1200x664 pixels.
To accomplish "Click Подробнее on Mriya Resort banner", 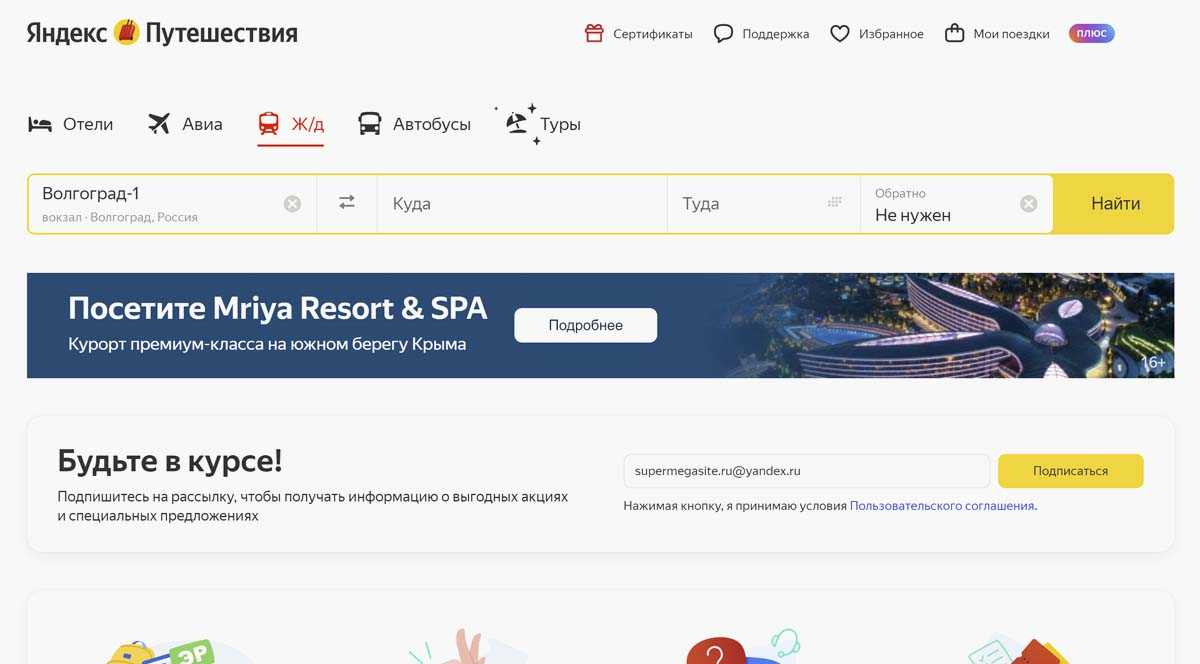I will [x=586, y=325].
